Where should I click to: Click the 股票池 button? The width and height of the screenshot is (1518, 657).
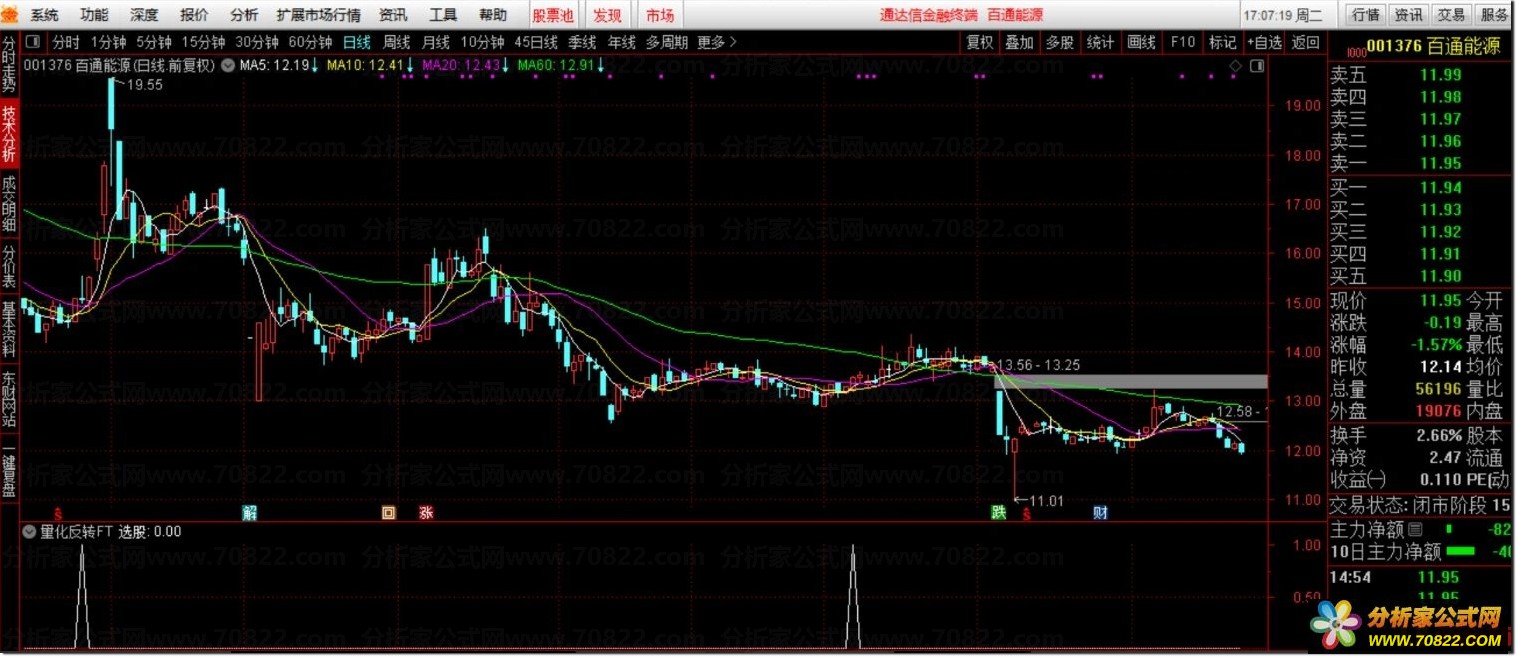coord(553,15)
